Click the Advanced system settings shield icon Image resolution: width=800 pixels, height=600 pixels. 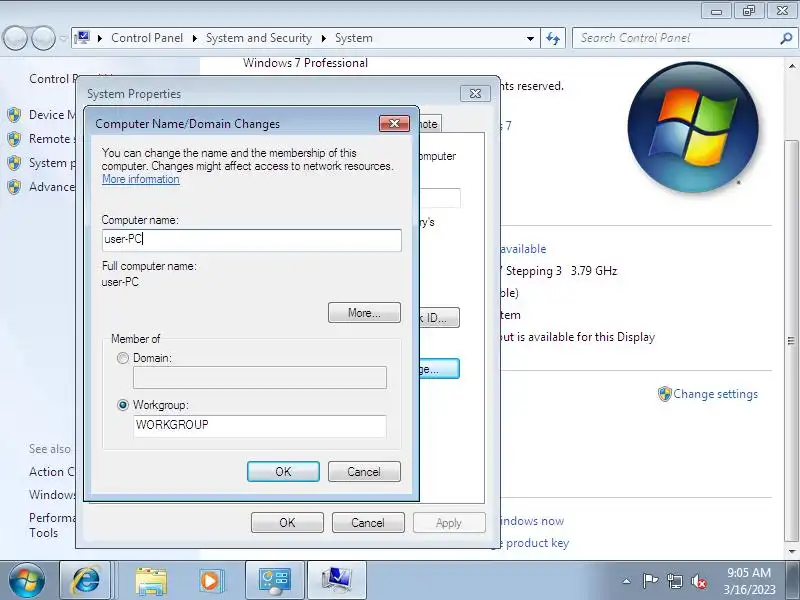tap(14, 187)
